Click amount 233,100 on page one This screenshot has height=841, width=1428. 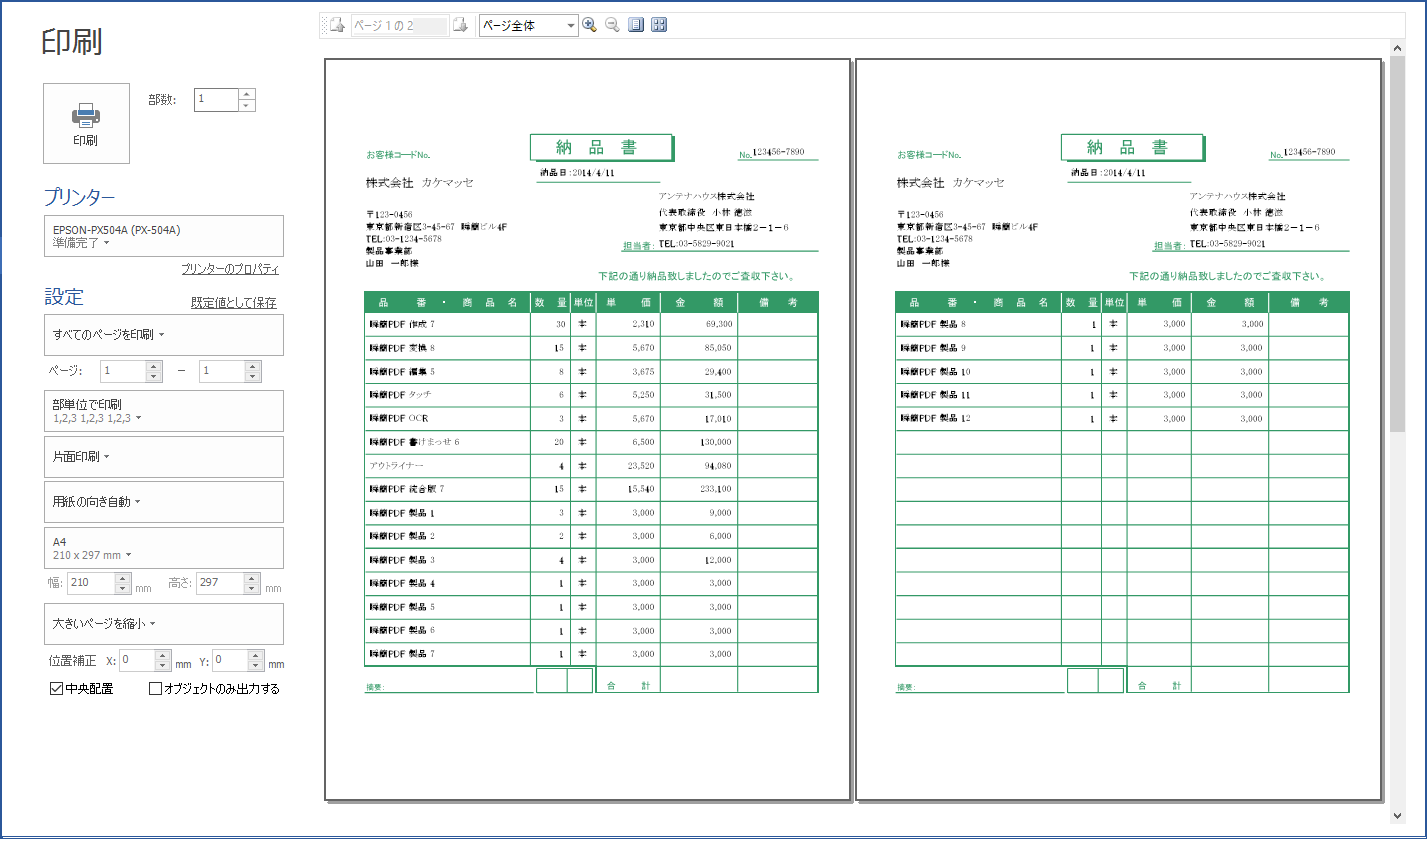[715, 489]
